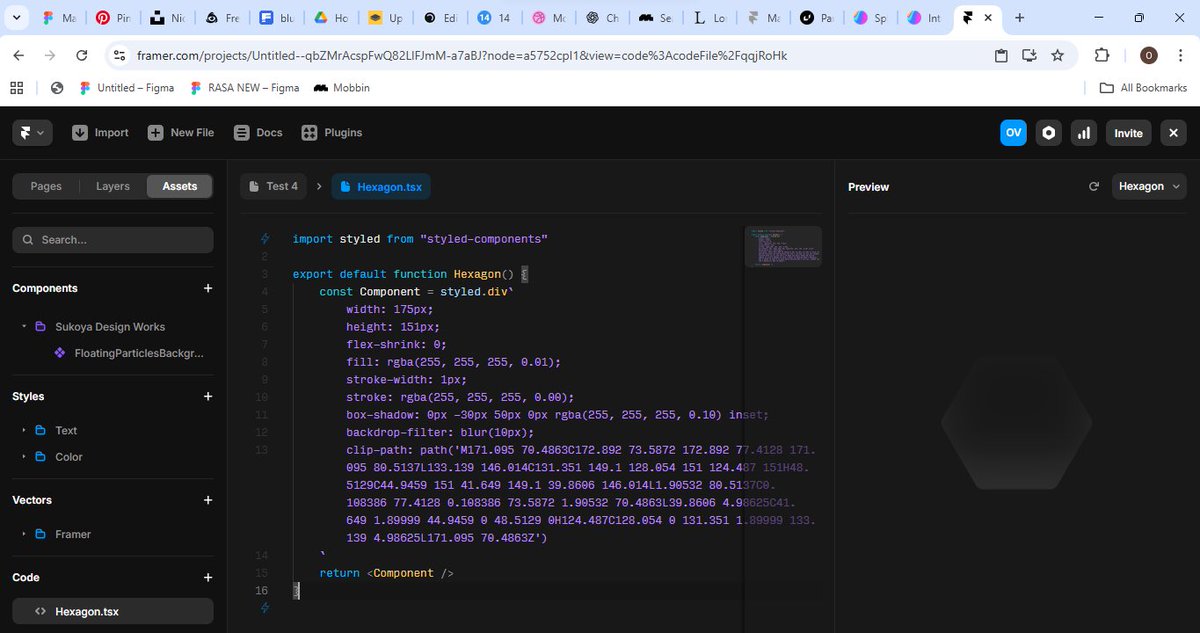Viewport: 1200px width, 633px height.
Task: Expand the Framer vectors folder
Action: pyautogui.click(x=23, y=534)
